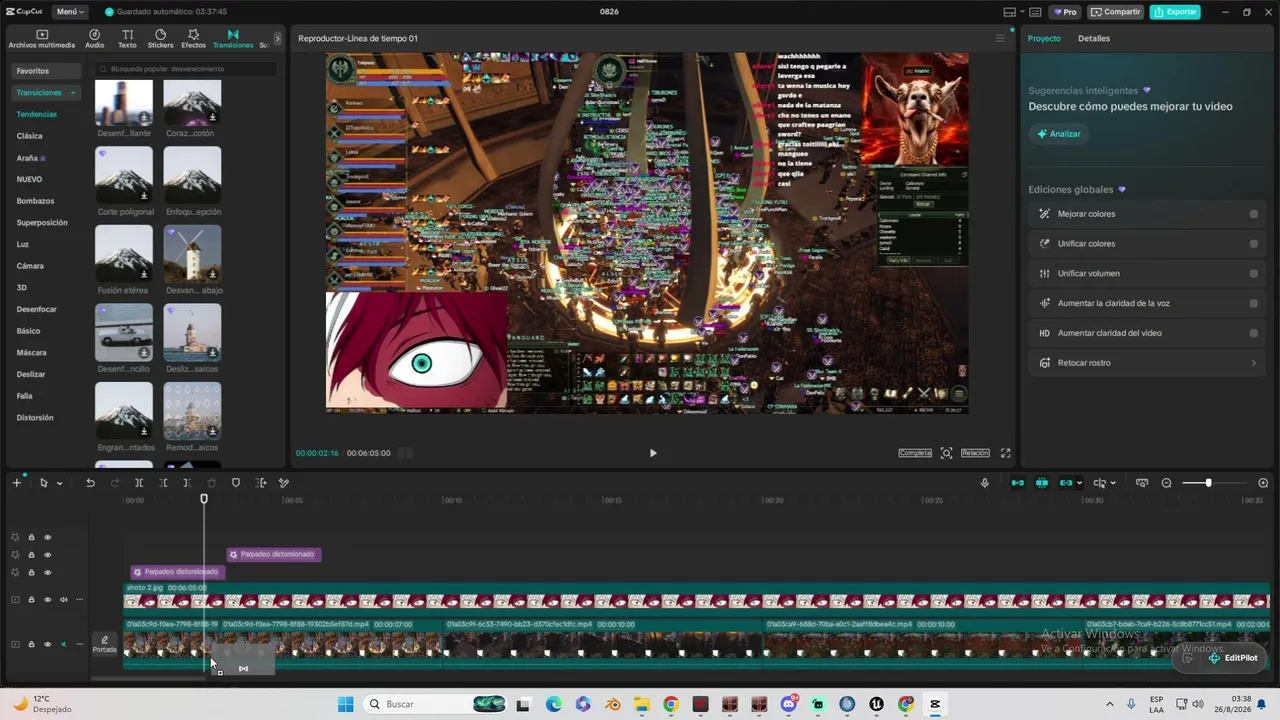Click the Compartir button
Image resolution: width=1280 pixels, height=720 pixels.
point(1116,12)
